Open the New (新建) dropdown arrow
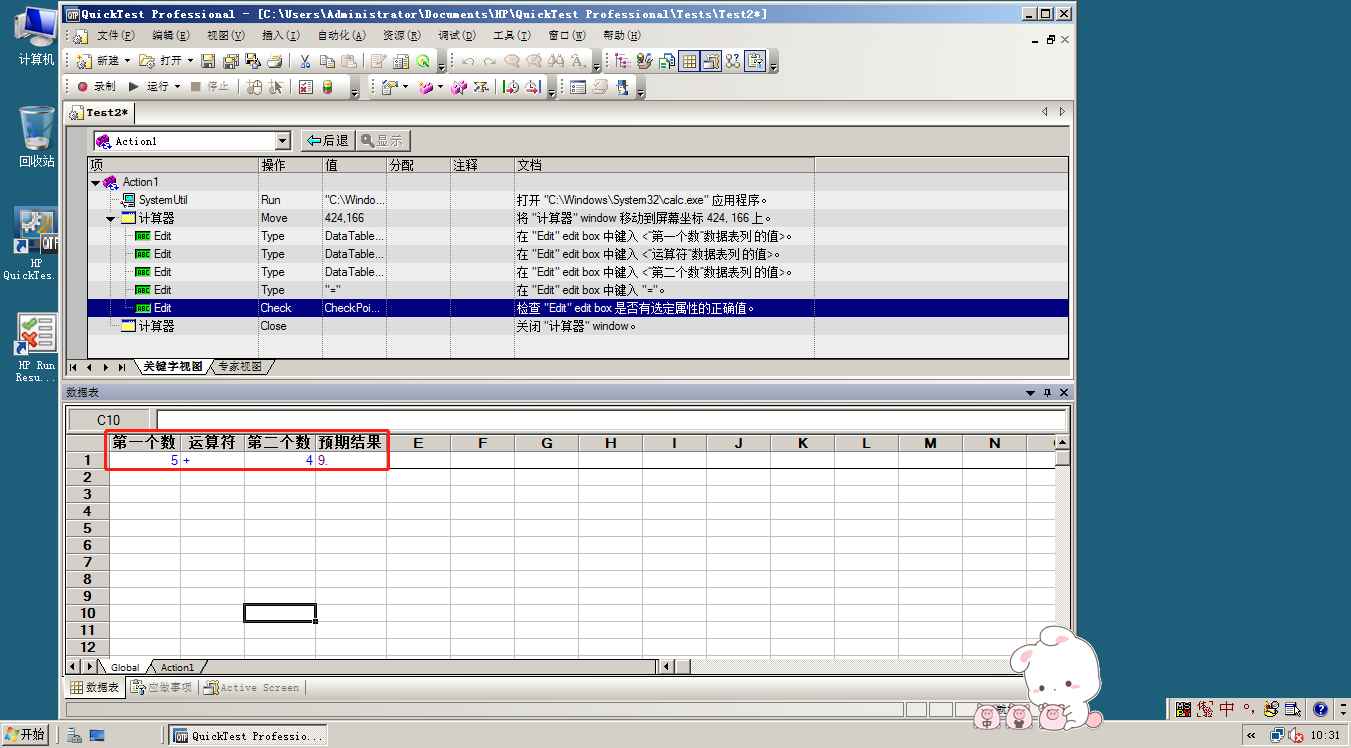 pos(127,61)
